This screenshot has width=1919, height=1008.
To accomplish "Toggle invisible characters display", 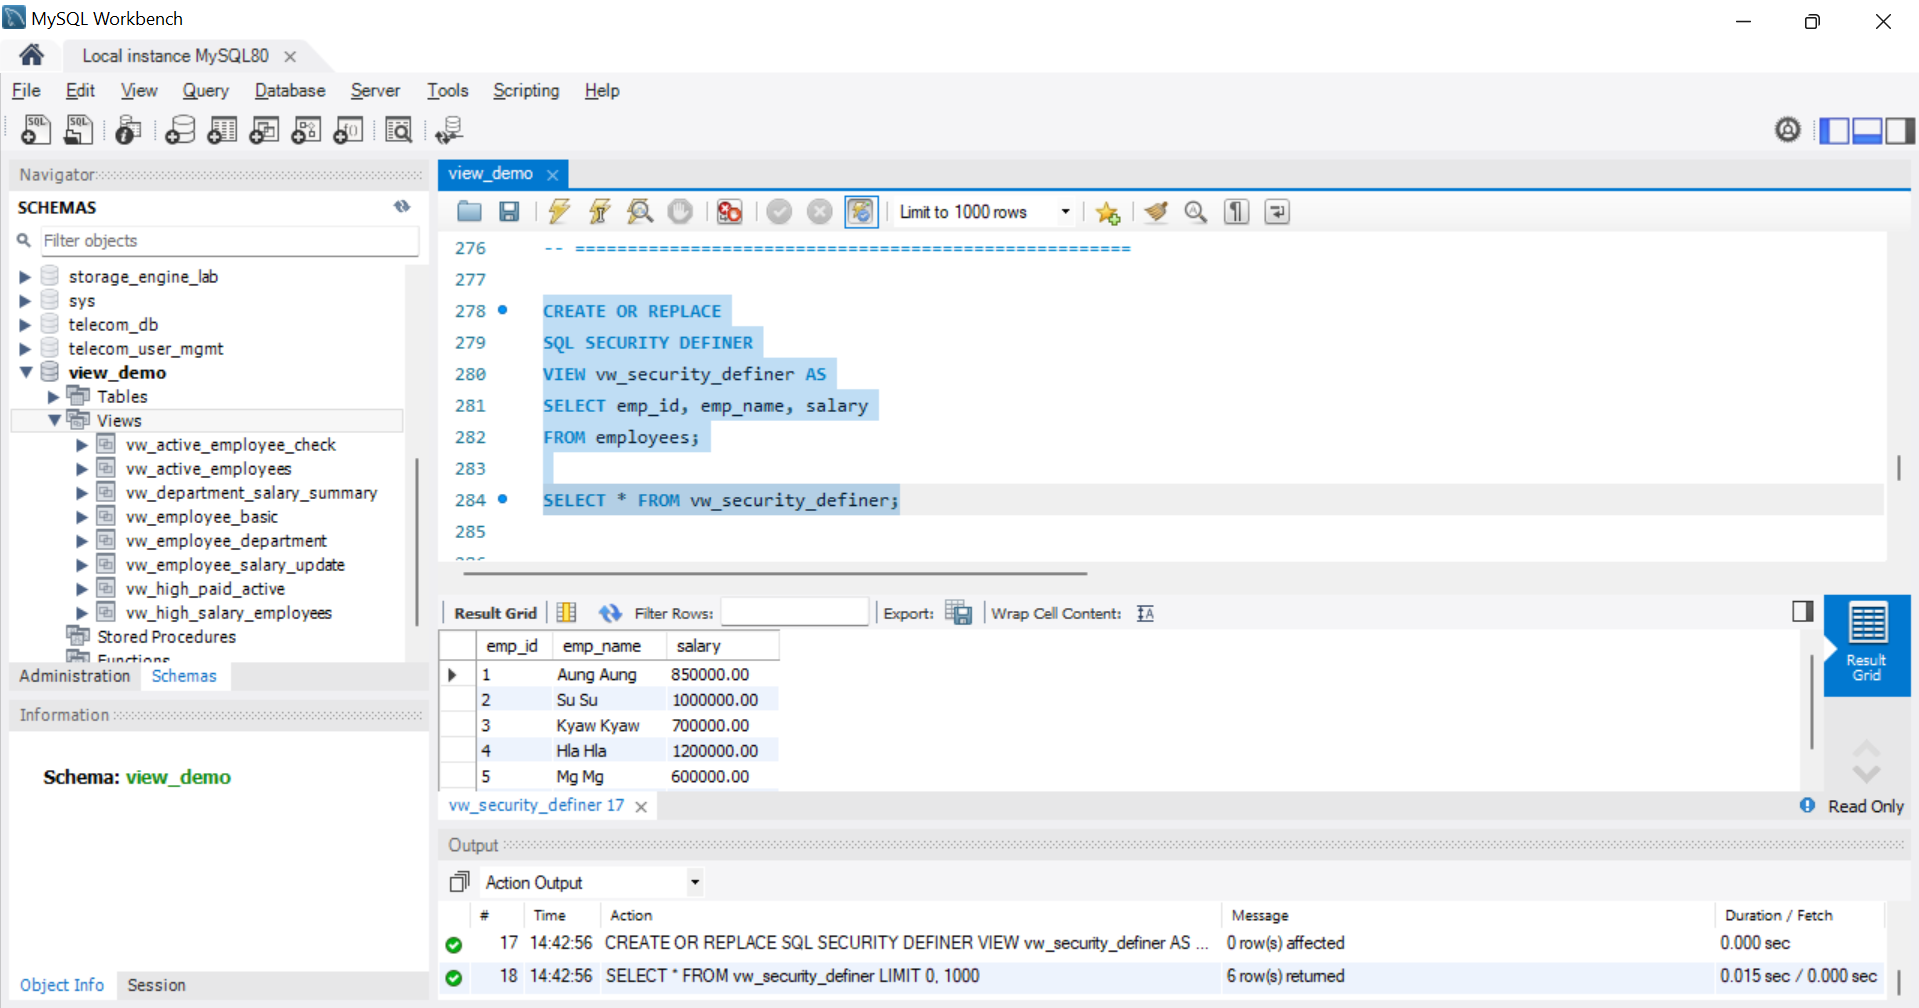I will click(1237, 212).
